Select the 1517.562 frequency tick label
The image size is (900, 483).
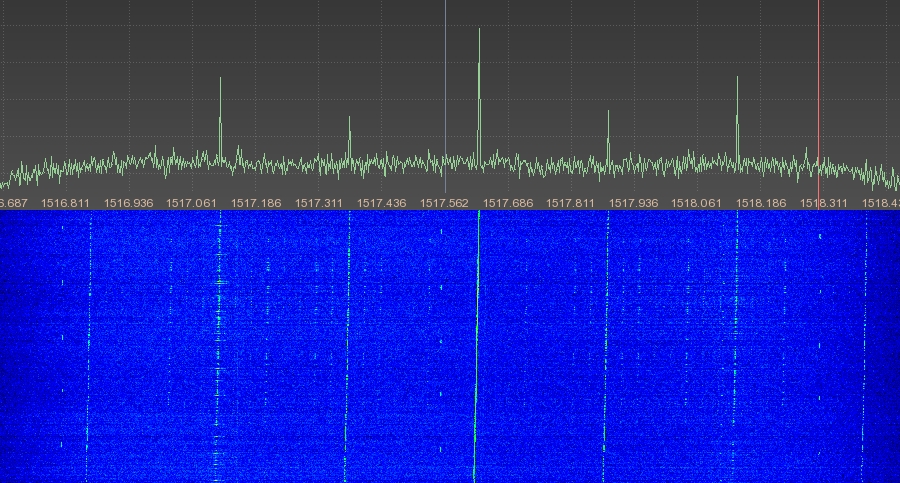coord(444,203)
